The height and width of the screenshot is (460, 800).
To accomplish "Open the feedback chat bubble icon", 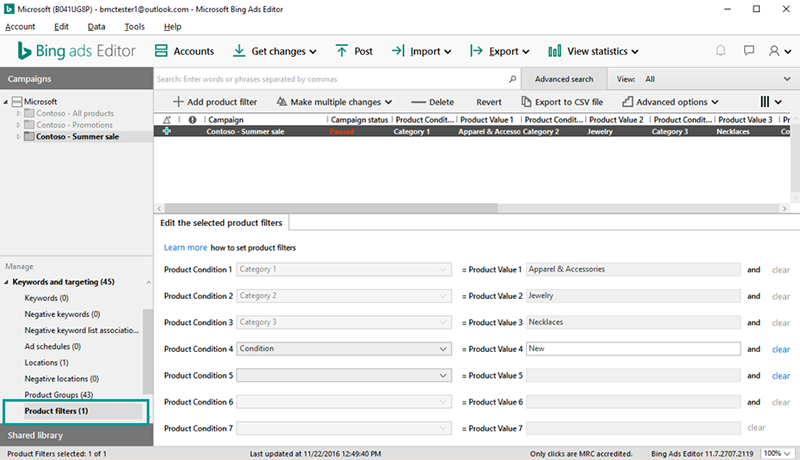I will pos(748,50).
